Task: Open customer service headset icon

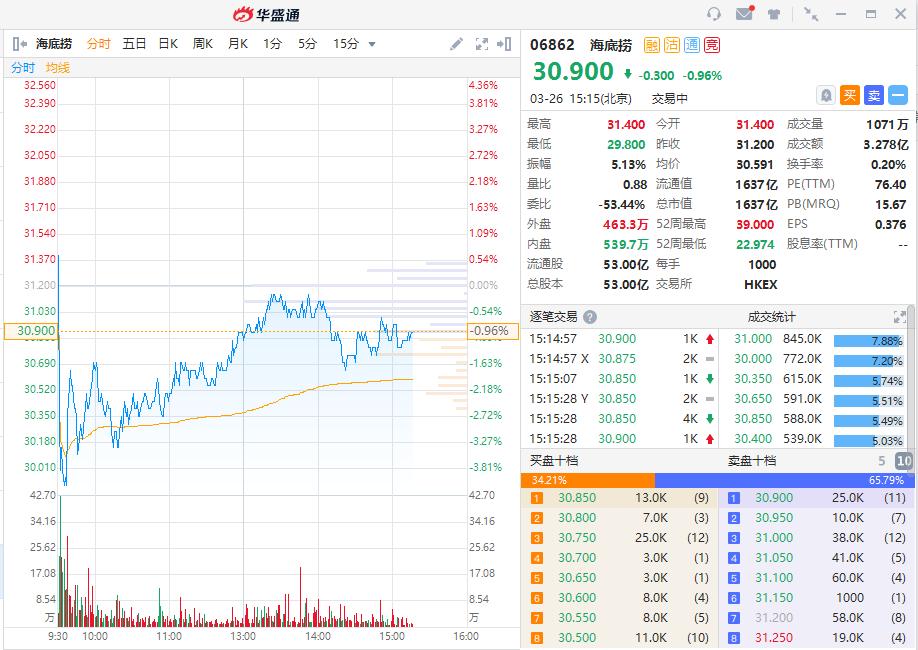Action: [714, 14]
